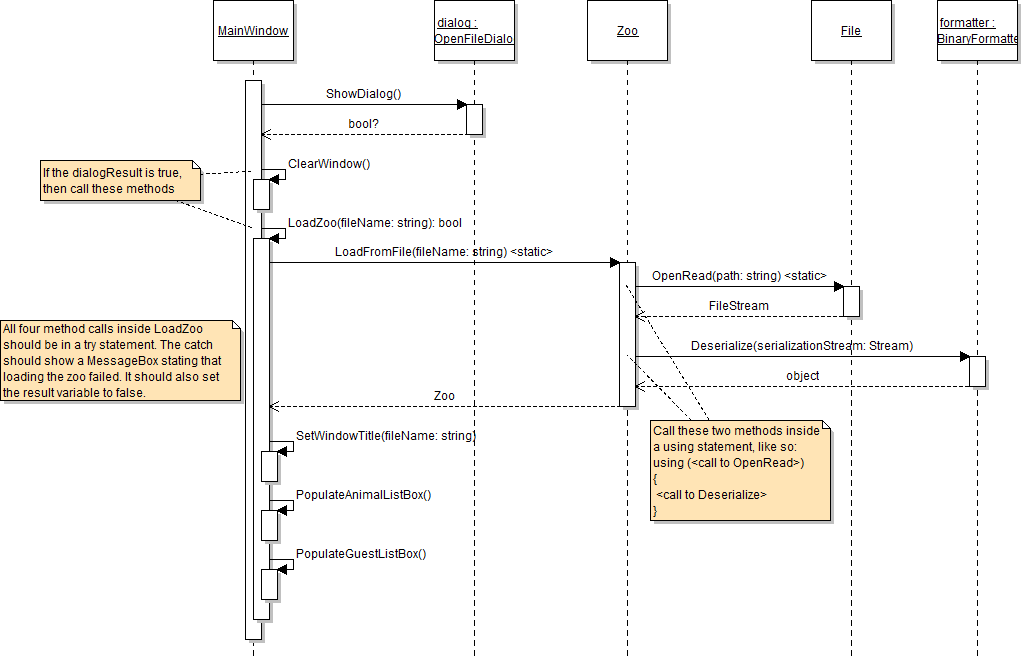Click the LoadFromFile(fileName: string) message label
This screenshot has width=1022, height=664.
(443, 252)
